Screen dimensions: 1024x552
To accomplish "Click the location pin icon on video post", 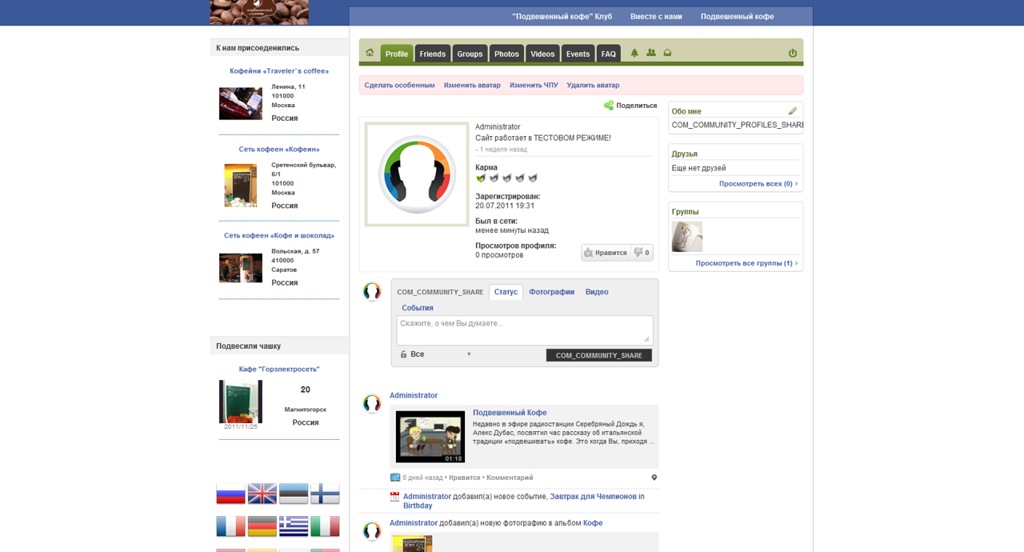I will (654, 478).
